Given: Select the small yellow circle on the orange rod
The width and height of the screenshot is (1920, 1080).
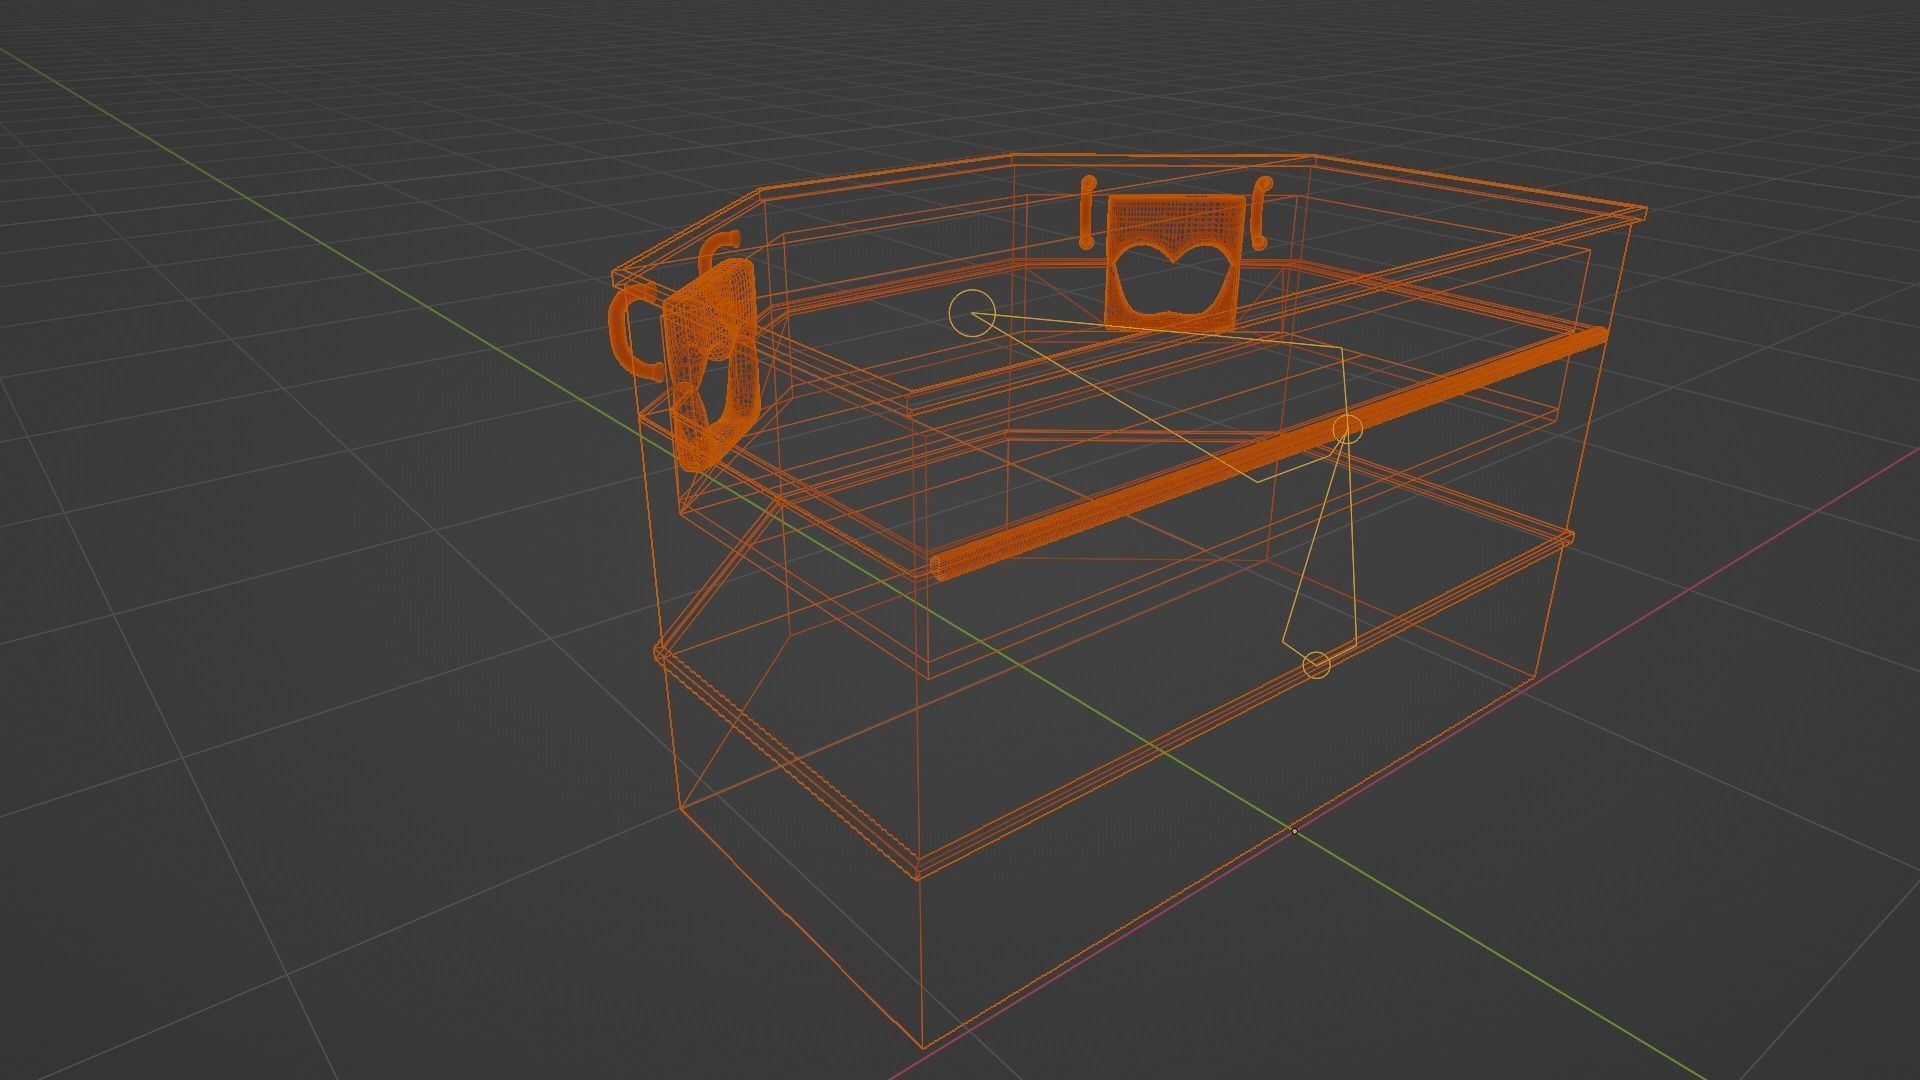Looking at the screenshot, I should pos(1348,430).
